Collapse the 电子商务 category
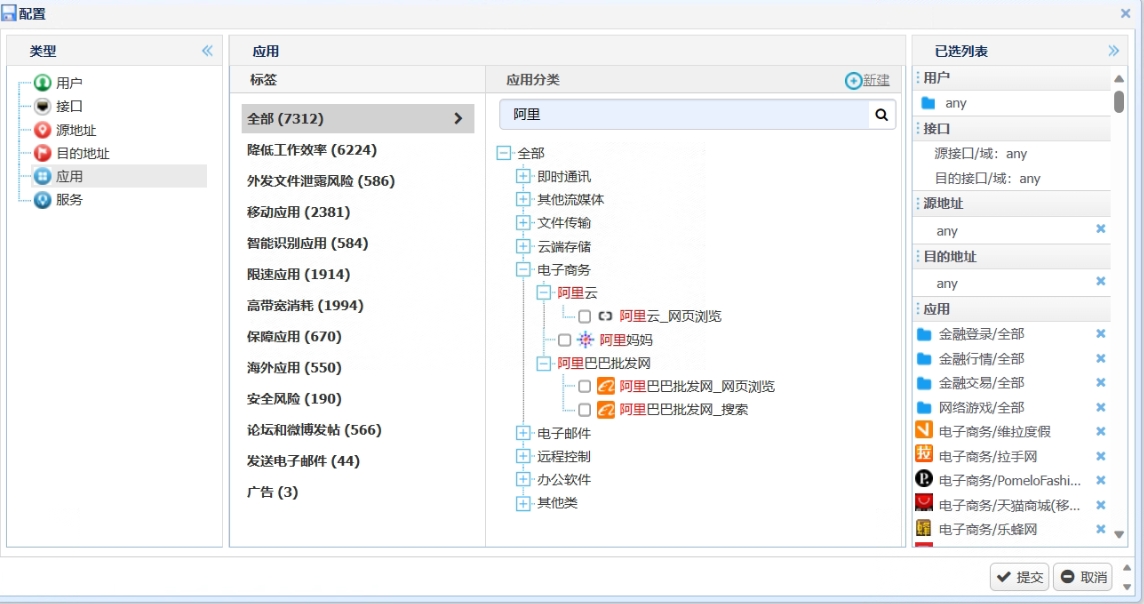The width and height of the screenshot is (1144, 604). click(523, 269)
